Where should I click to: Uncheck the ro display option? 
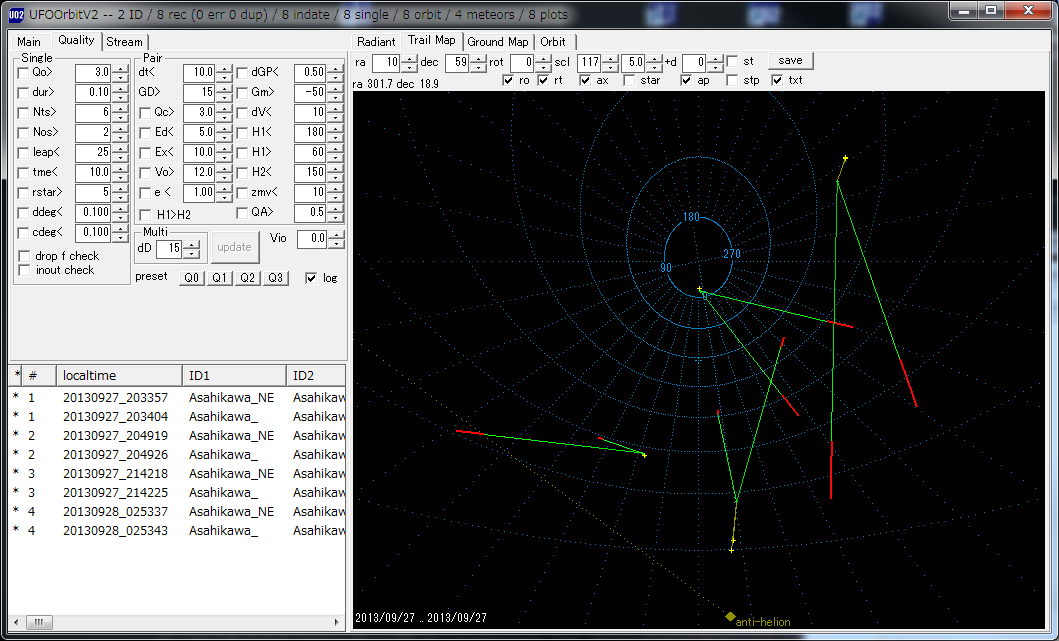508,80
